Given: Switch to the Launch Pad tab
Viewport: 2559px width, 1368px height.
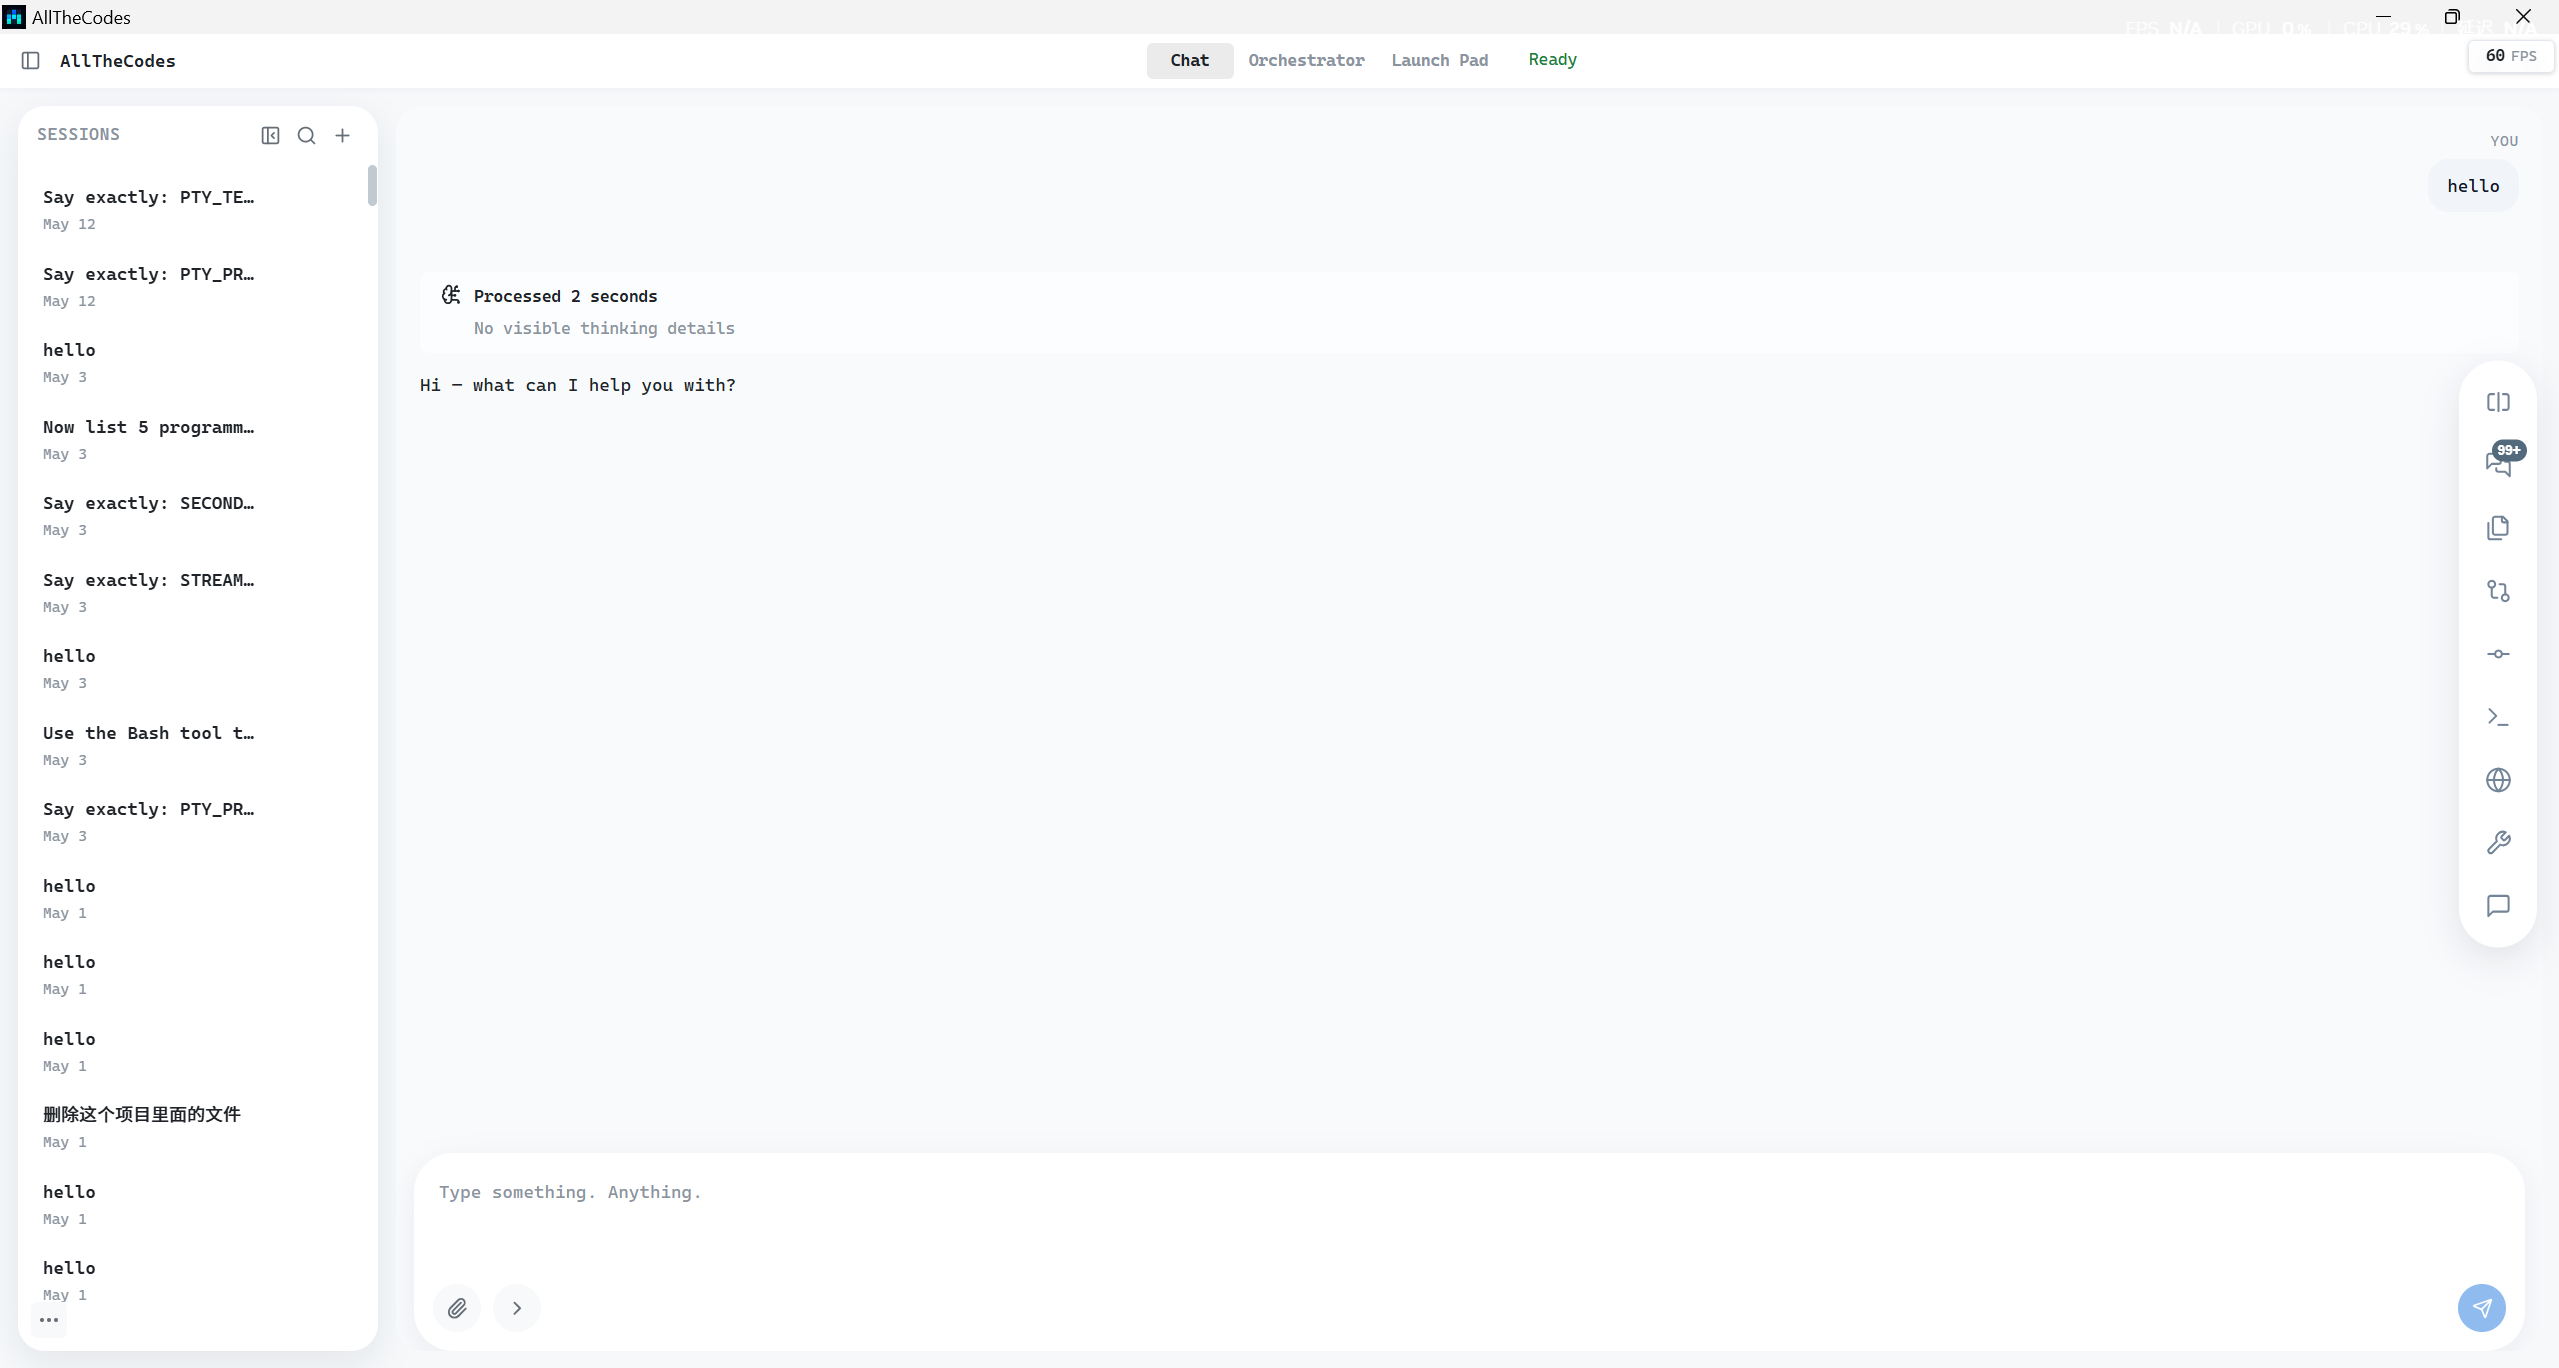Looking at the screenshot, I should tap(1439, 60).
